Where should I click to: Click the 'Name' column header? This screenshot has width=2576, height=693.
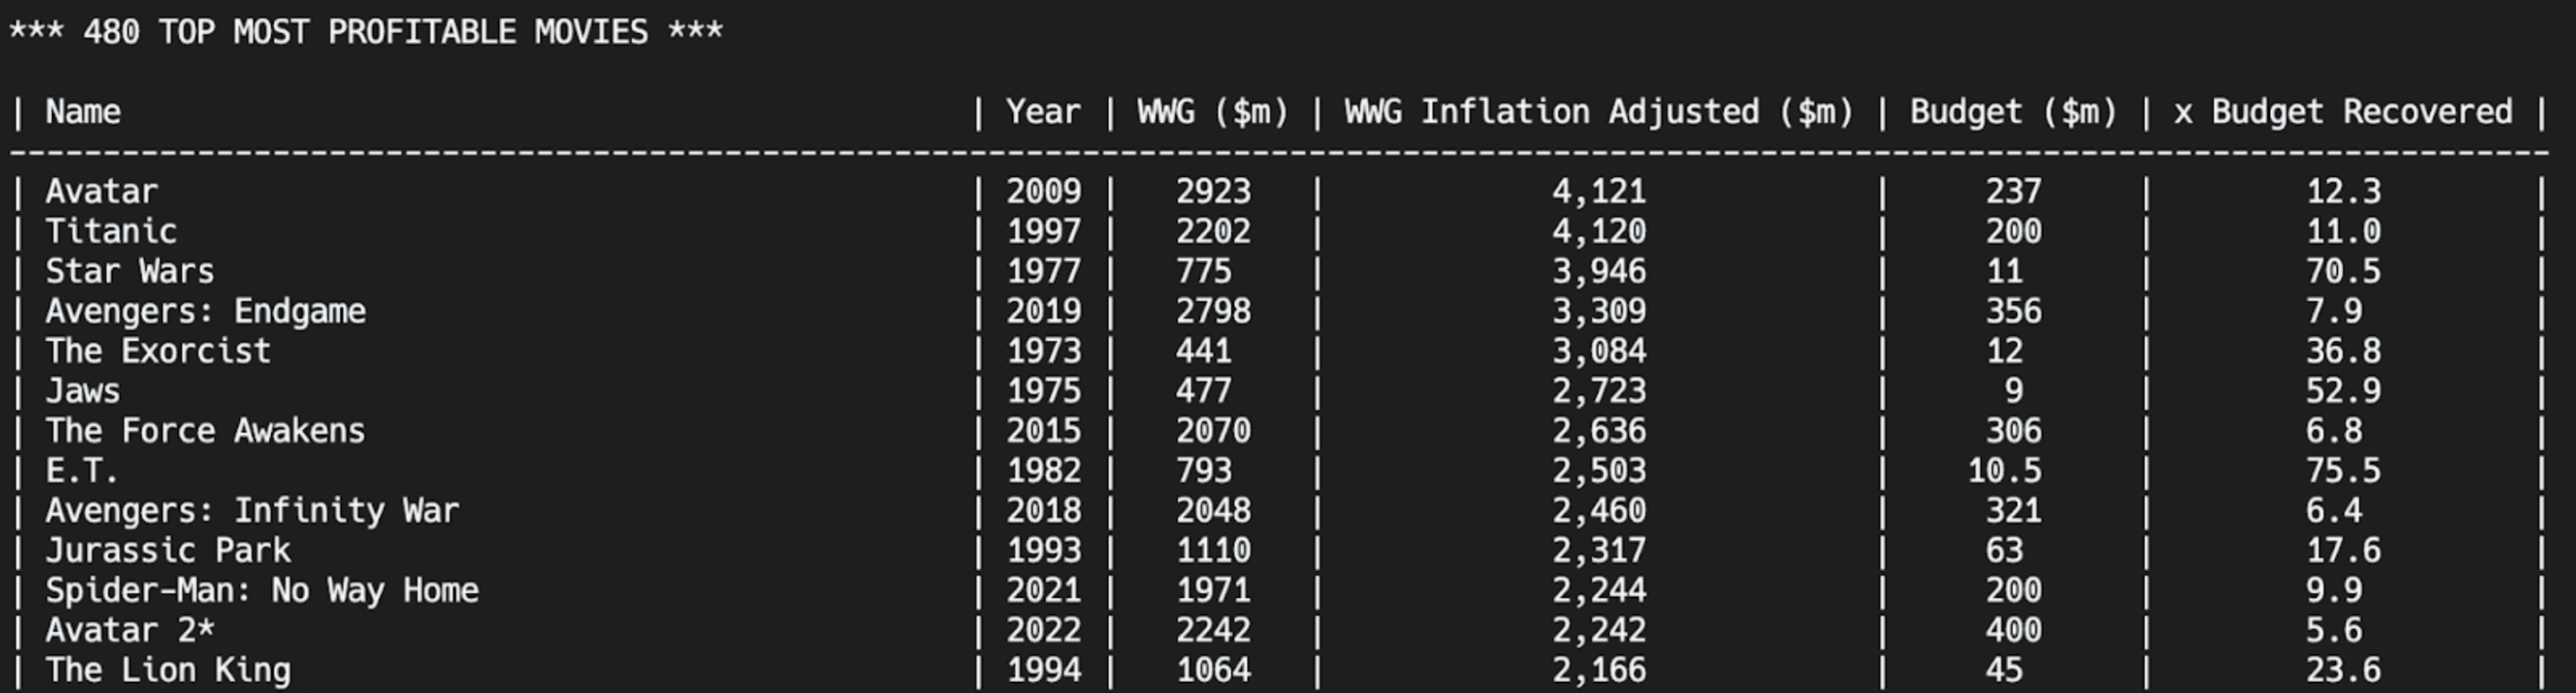(x=83, y=112)
